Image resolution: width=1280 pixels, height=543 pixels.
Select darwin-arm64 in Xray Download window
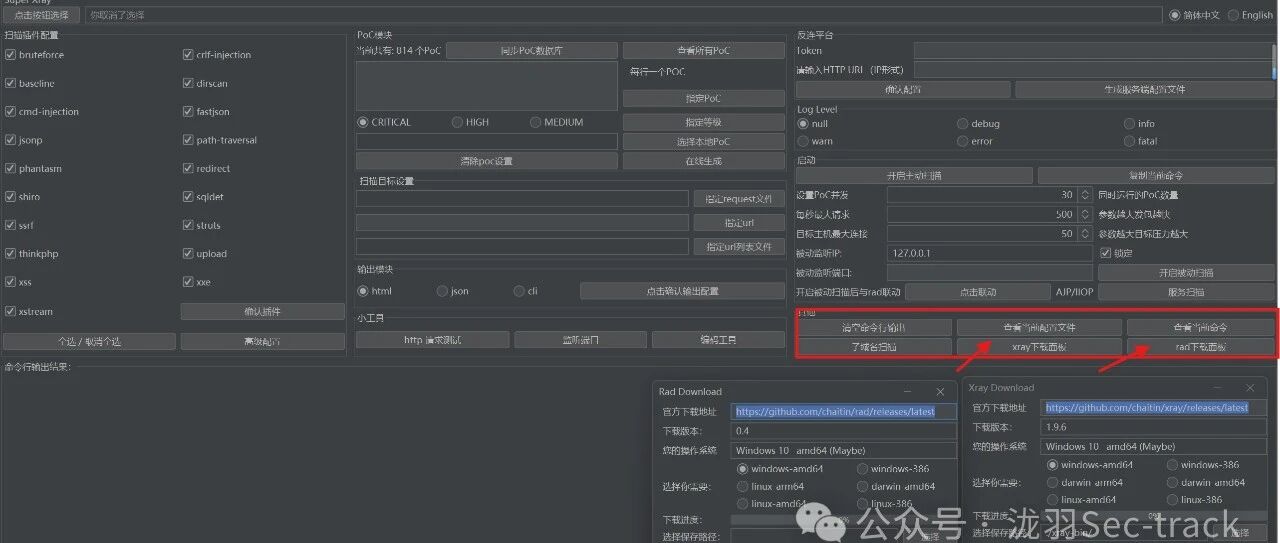[1052, 482]
